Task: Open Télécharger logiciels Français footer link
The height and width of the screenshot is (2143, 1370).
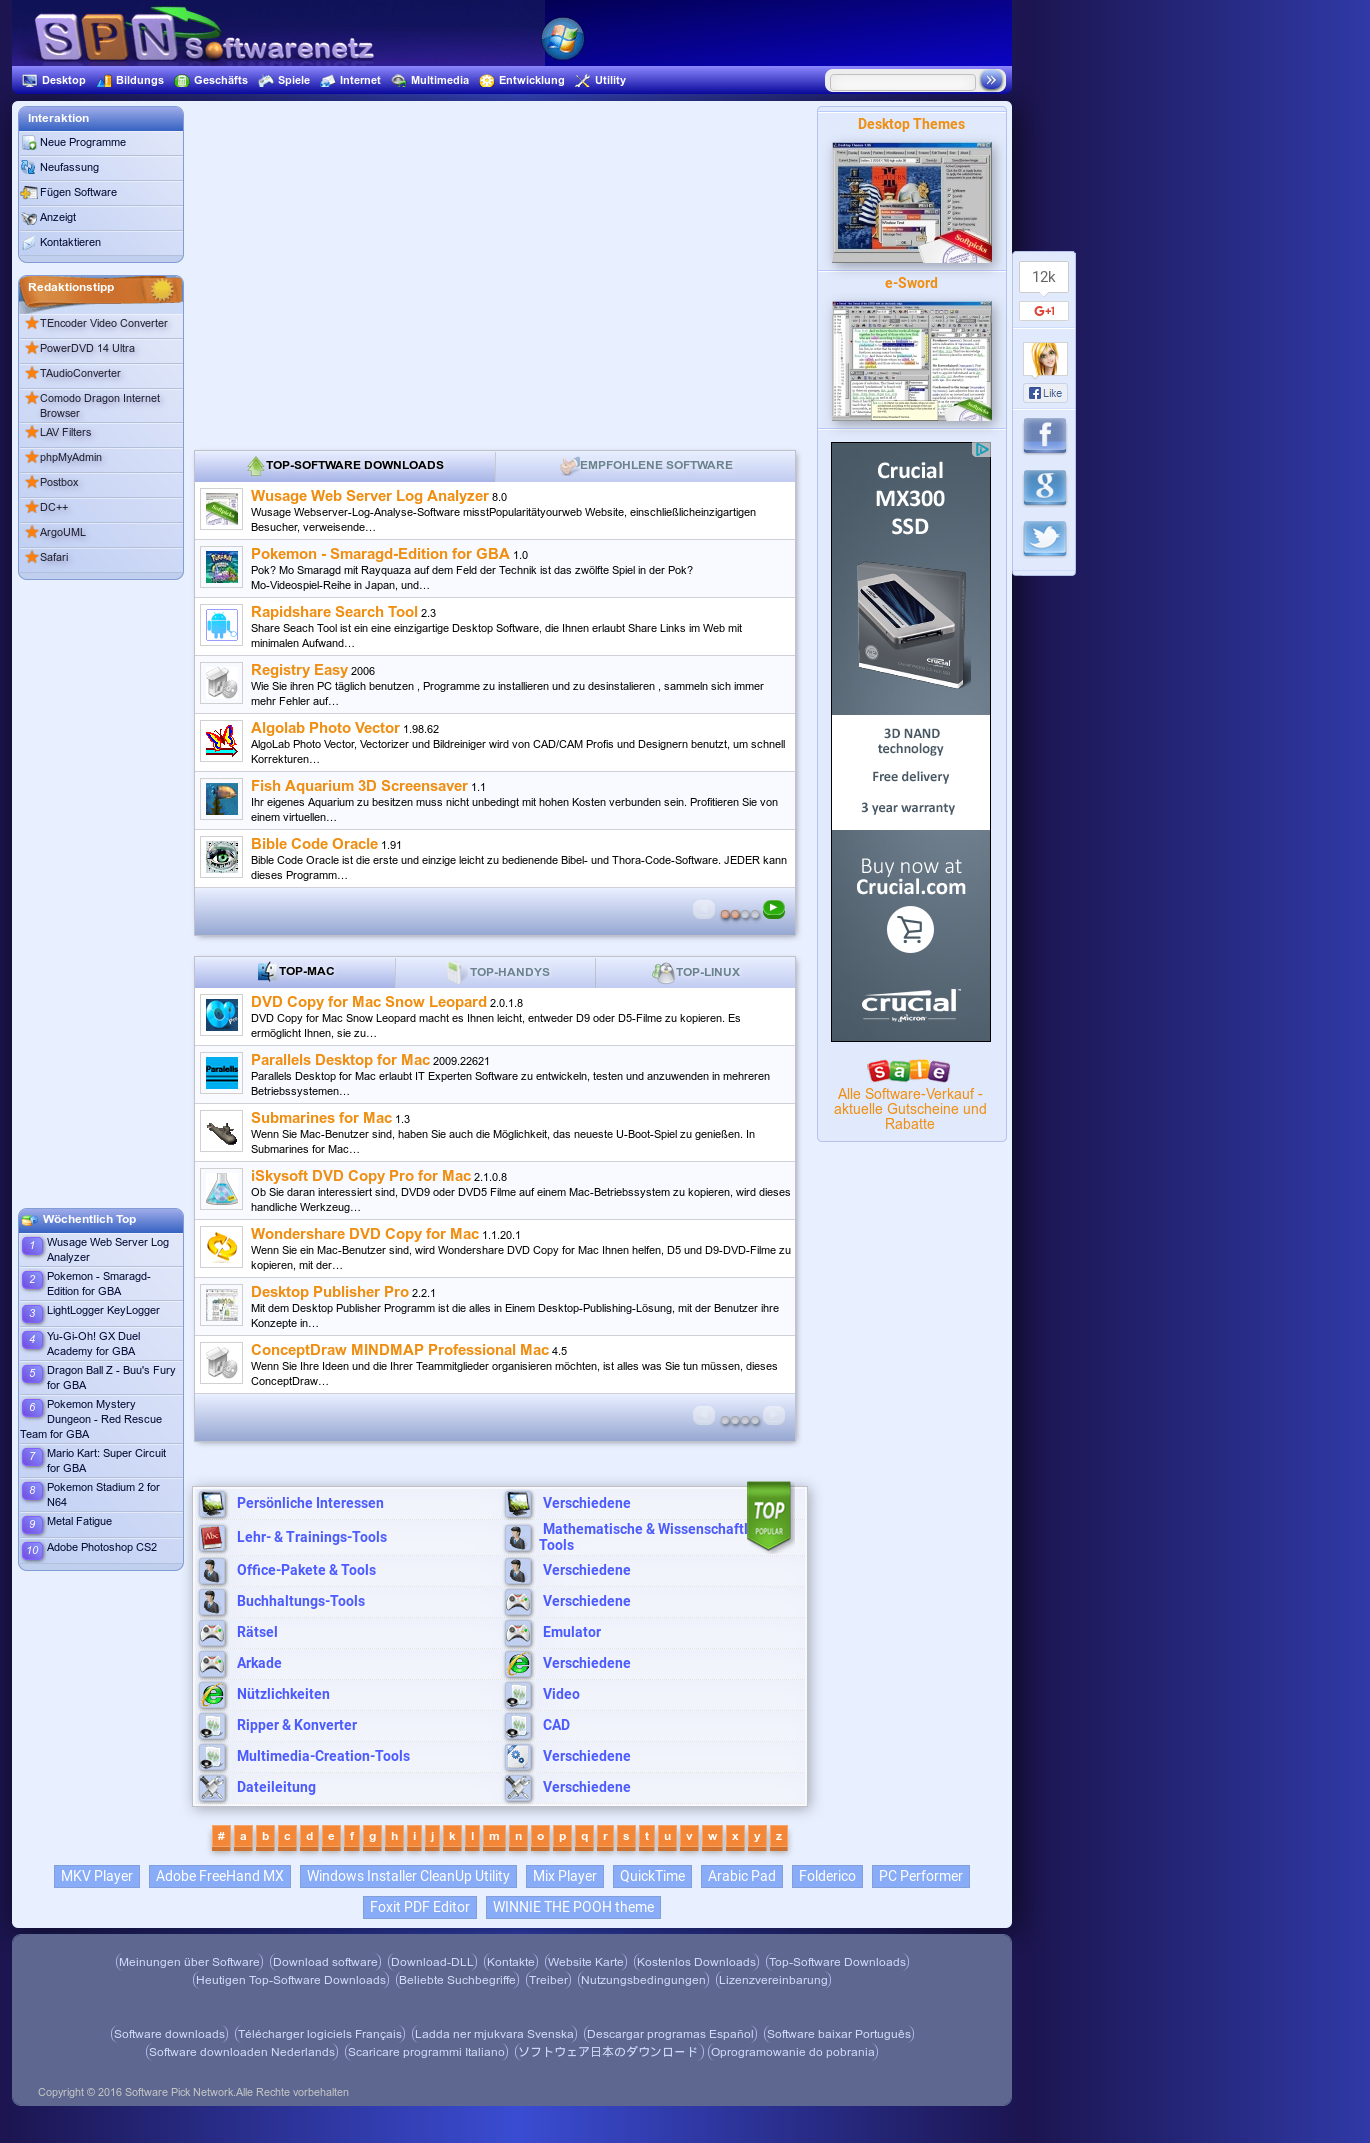Action: click(320, 2034)
